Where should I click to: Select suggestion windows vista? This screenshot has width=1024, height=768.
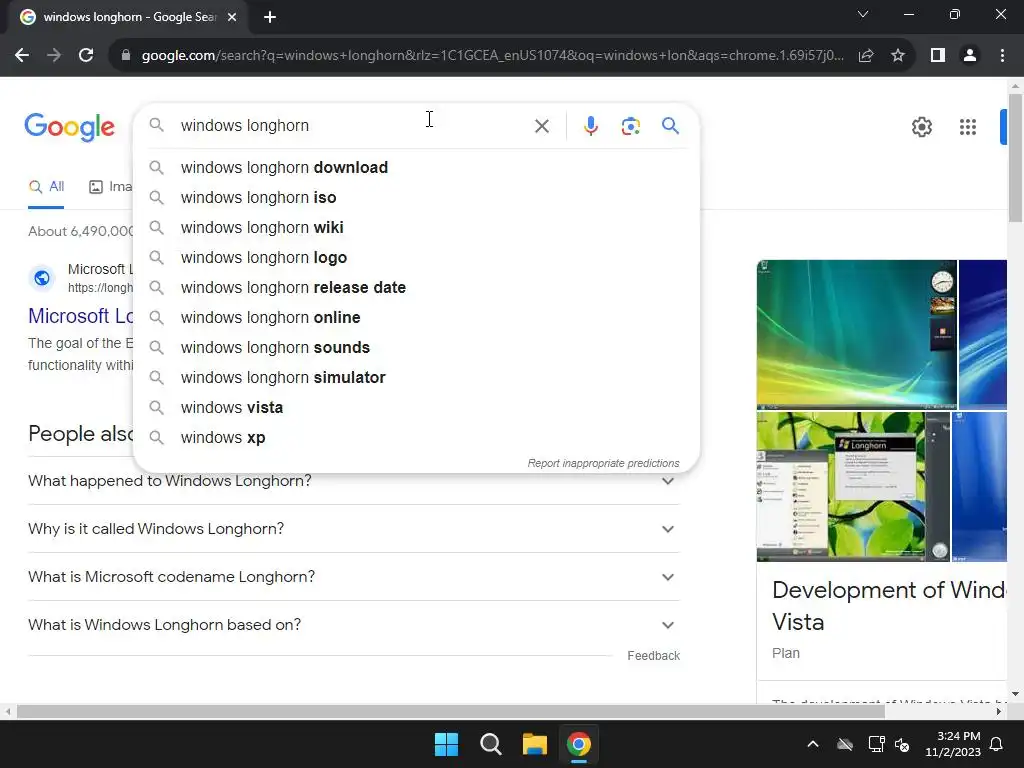(416, 408)
